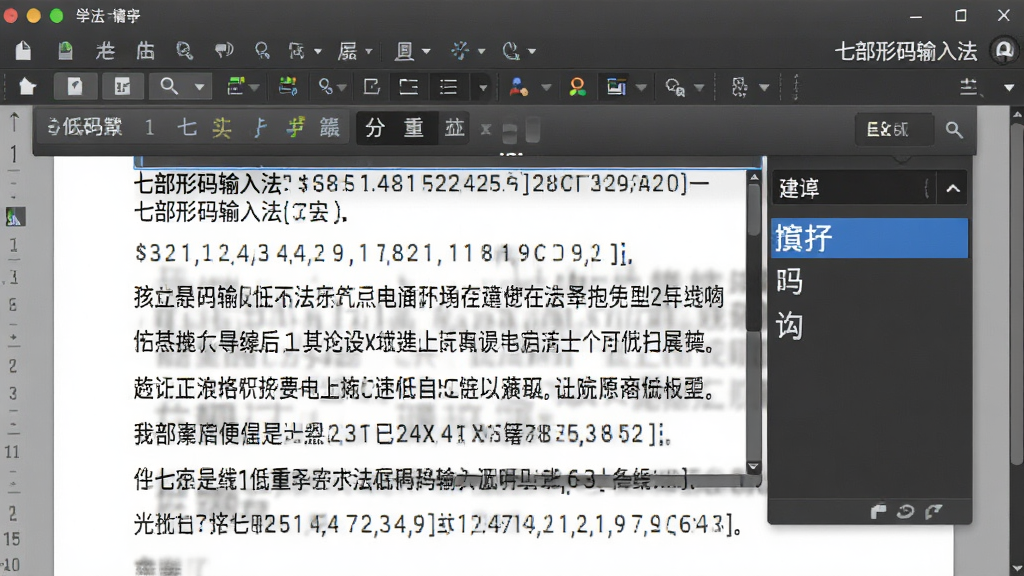Switch to the 分 tab

[375, 127]
